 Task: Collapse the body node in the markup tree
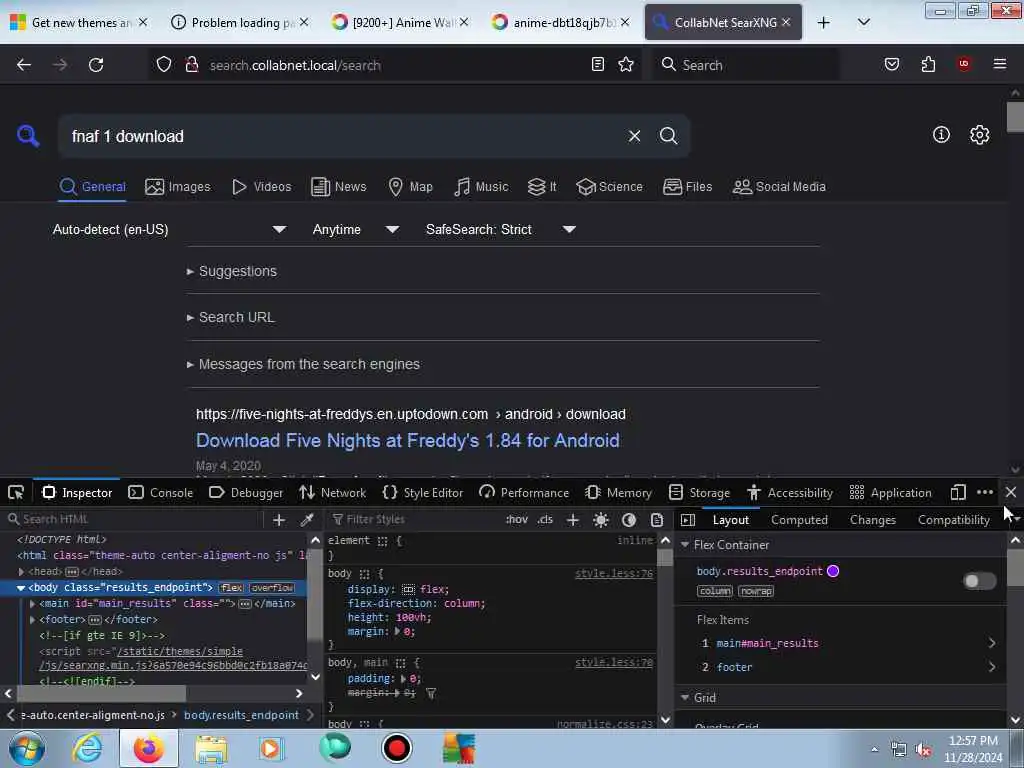(x=21, y=588)
